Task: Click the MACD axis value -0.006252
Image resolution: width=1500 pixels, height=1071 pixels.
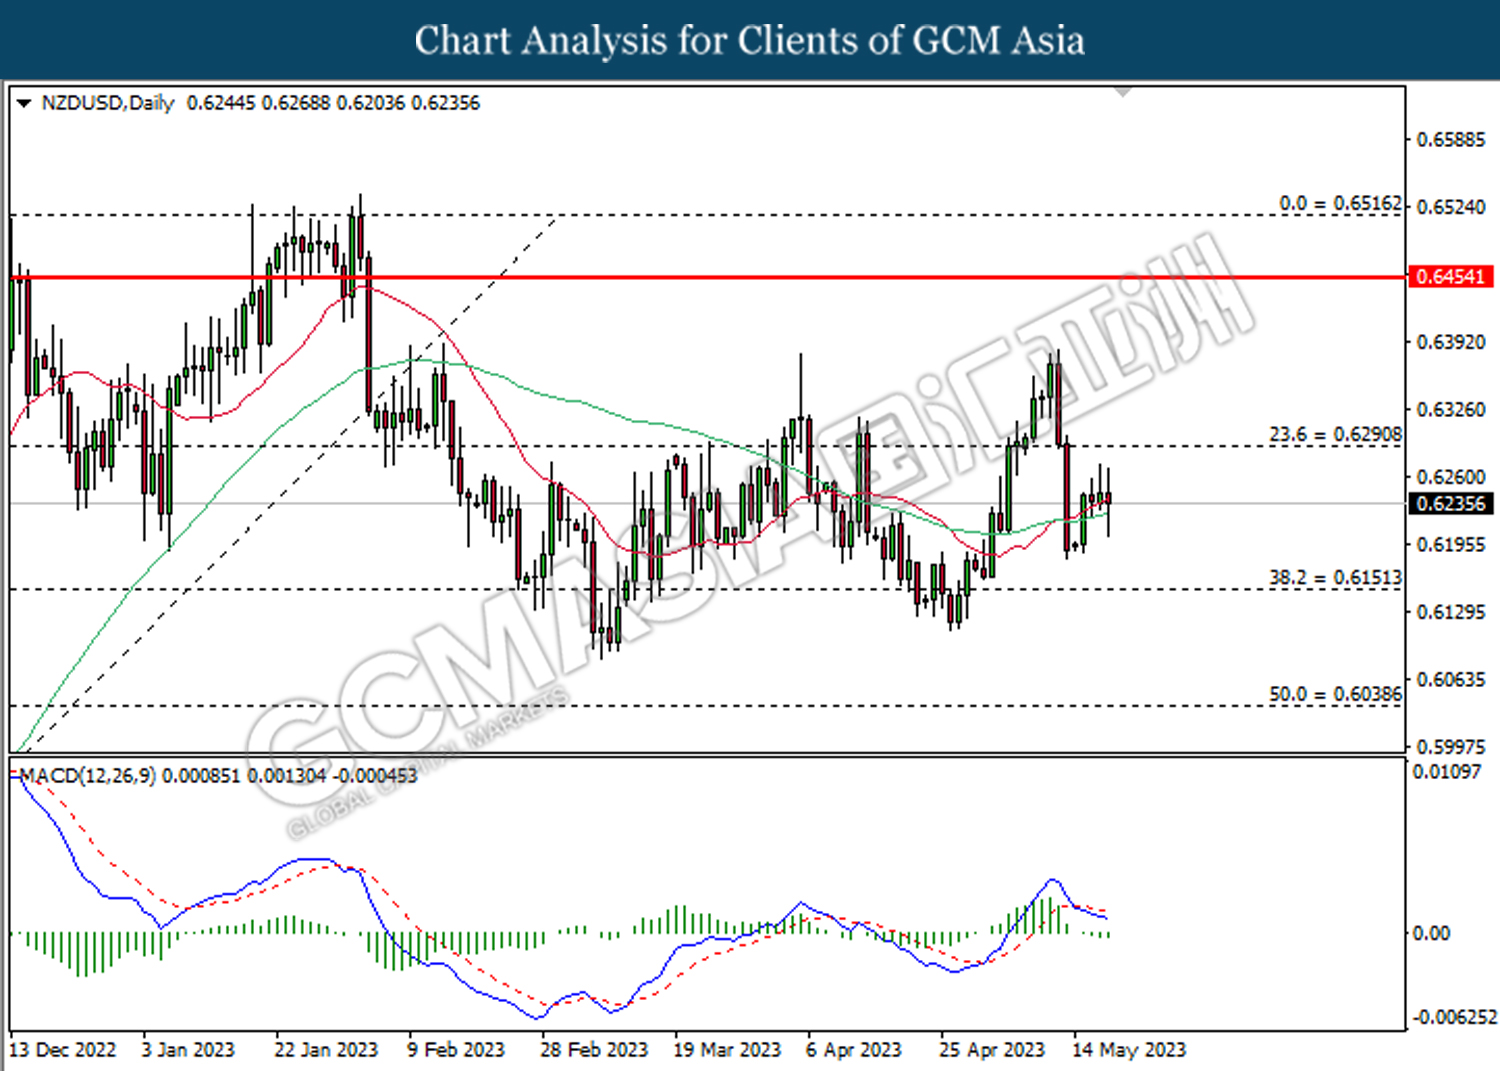Action: click(x=1454, y=1017)
